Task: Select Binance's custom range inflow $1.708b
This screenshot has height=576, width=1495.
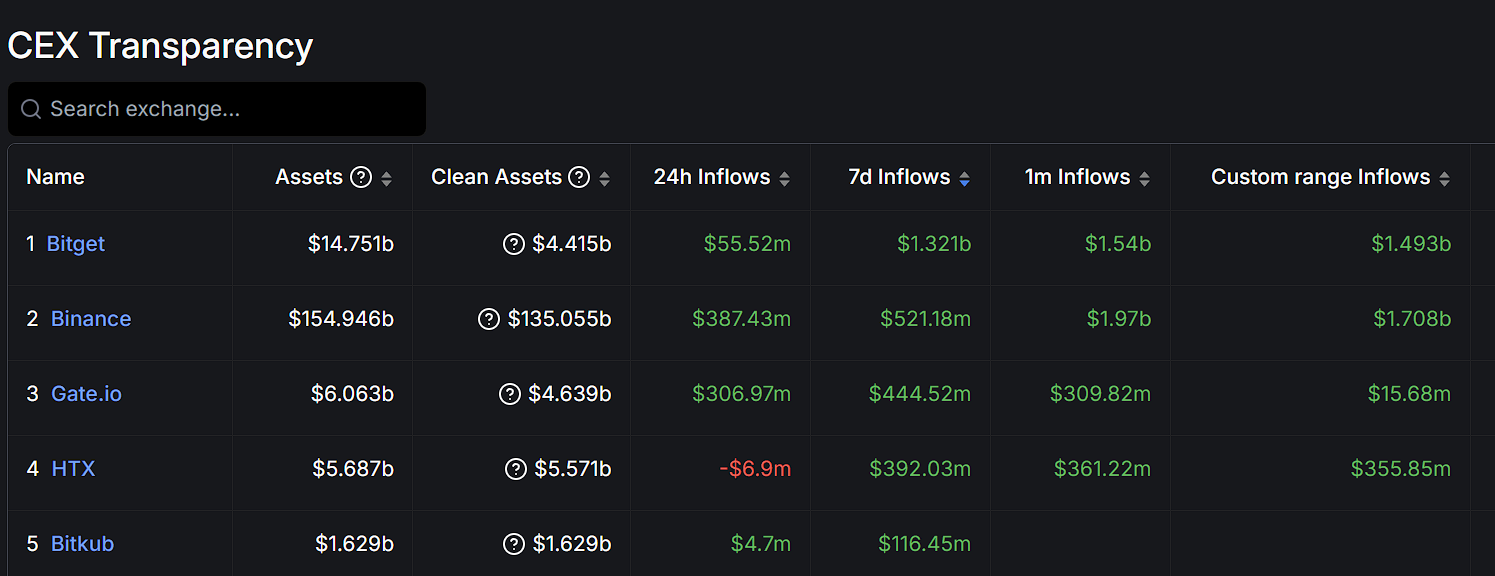Action: point(1412,319)
